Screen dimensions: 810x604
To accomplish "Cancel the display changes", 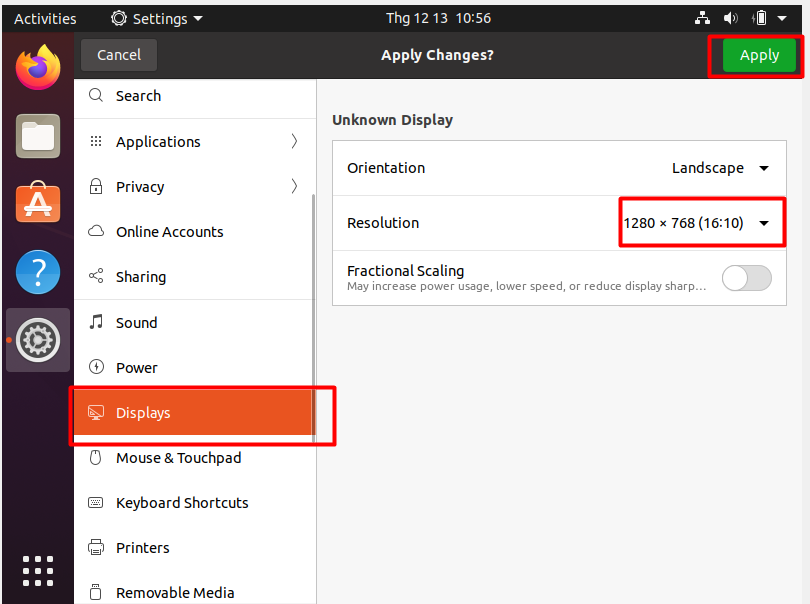I will coord(119,55).
